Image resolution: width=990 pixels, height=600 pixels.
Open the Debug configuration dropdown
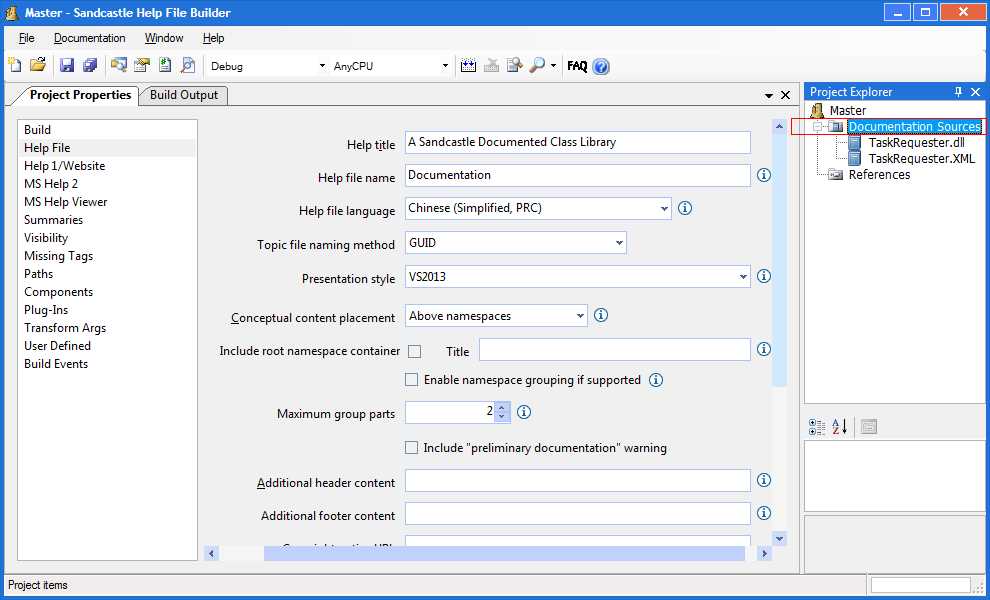pos(322,66)
